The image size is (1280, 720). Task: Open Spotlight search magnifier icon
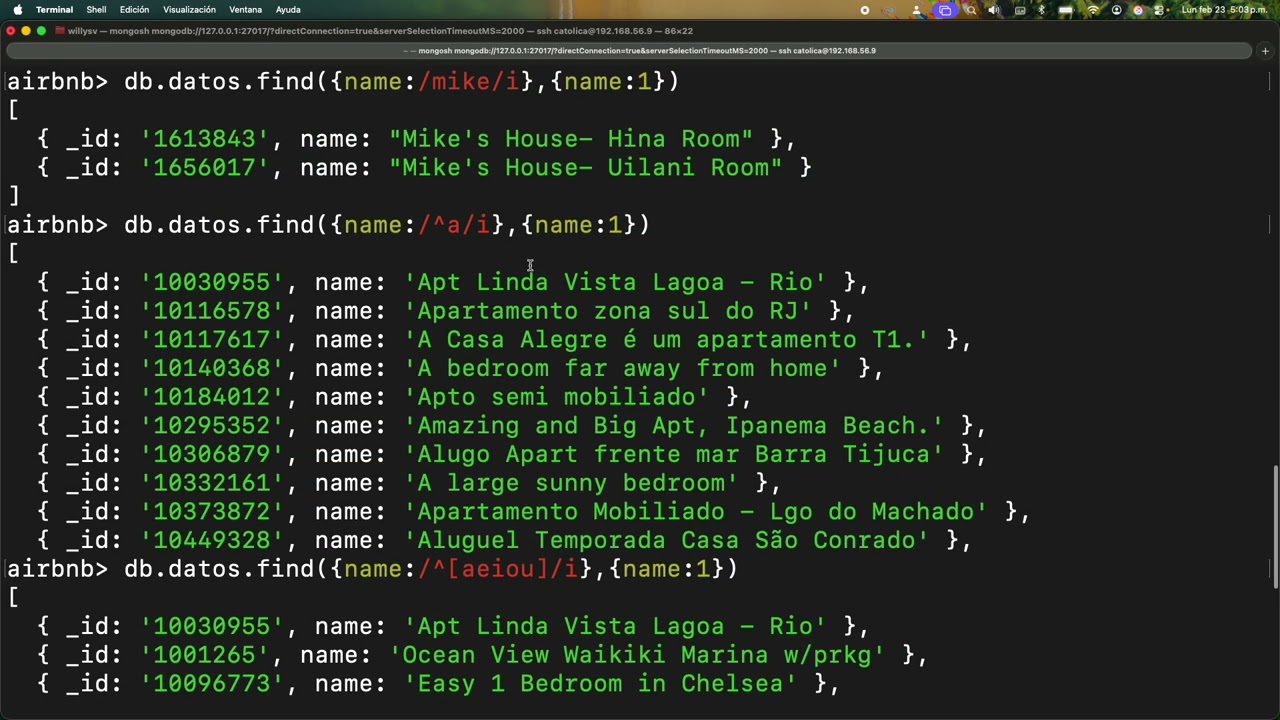tap(971, 10)
